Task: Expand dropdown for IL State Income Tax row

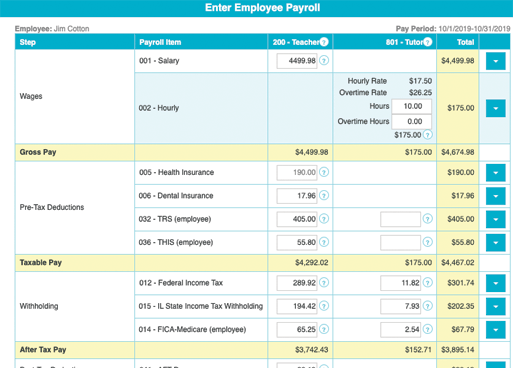Action: coord(496,306)
